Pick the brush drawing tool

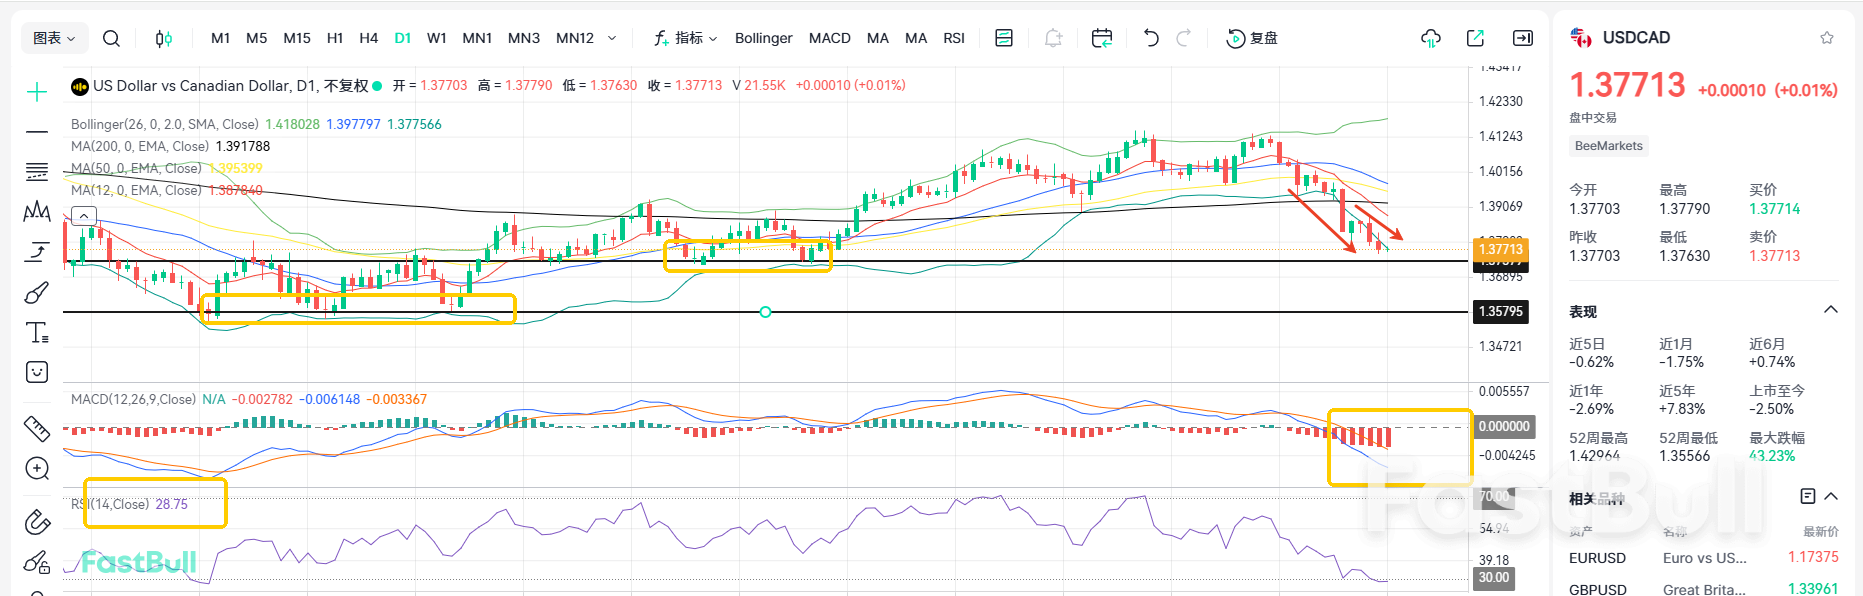(37, 292)
